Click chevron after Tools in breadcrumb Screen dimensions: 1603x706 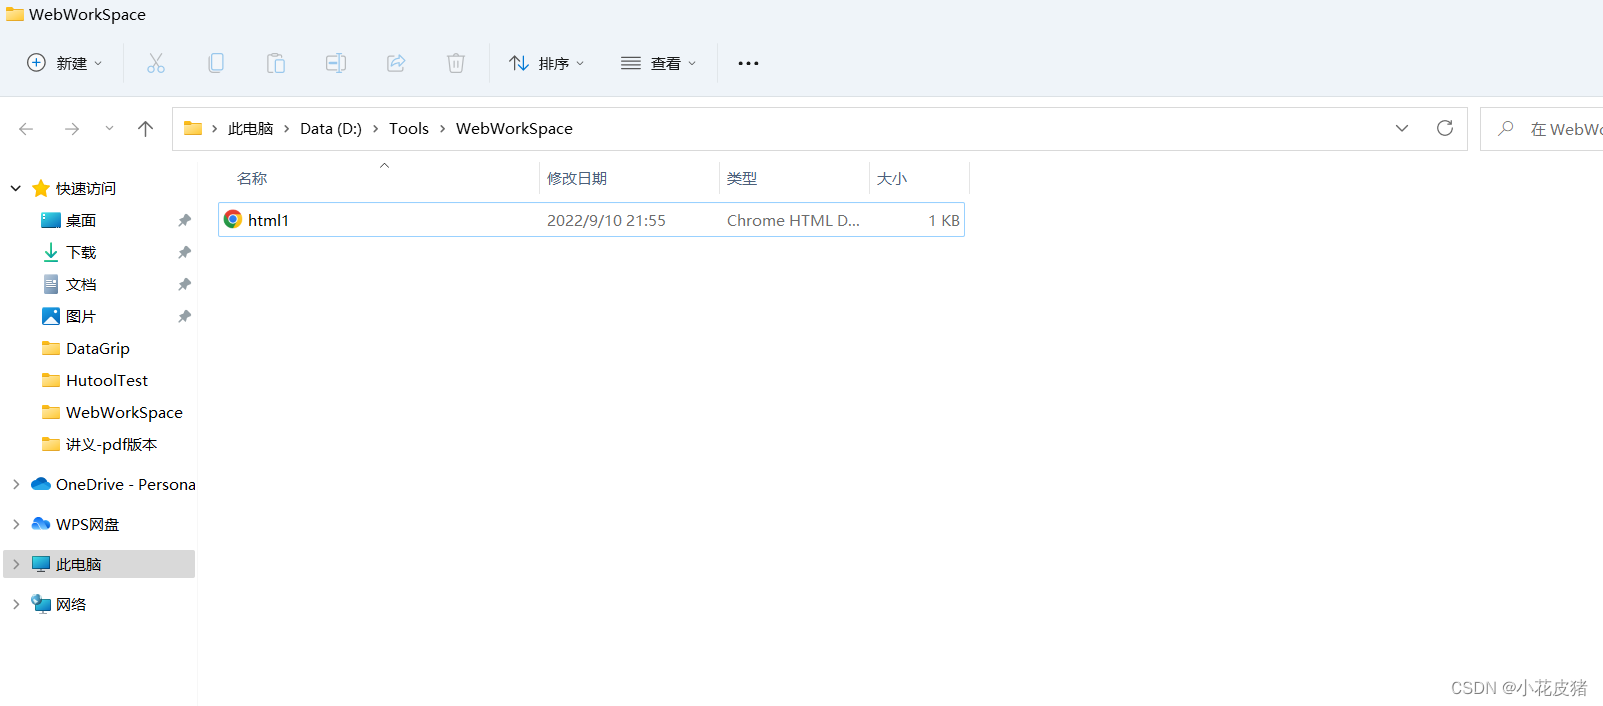[x=442, y=129]
